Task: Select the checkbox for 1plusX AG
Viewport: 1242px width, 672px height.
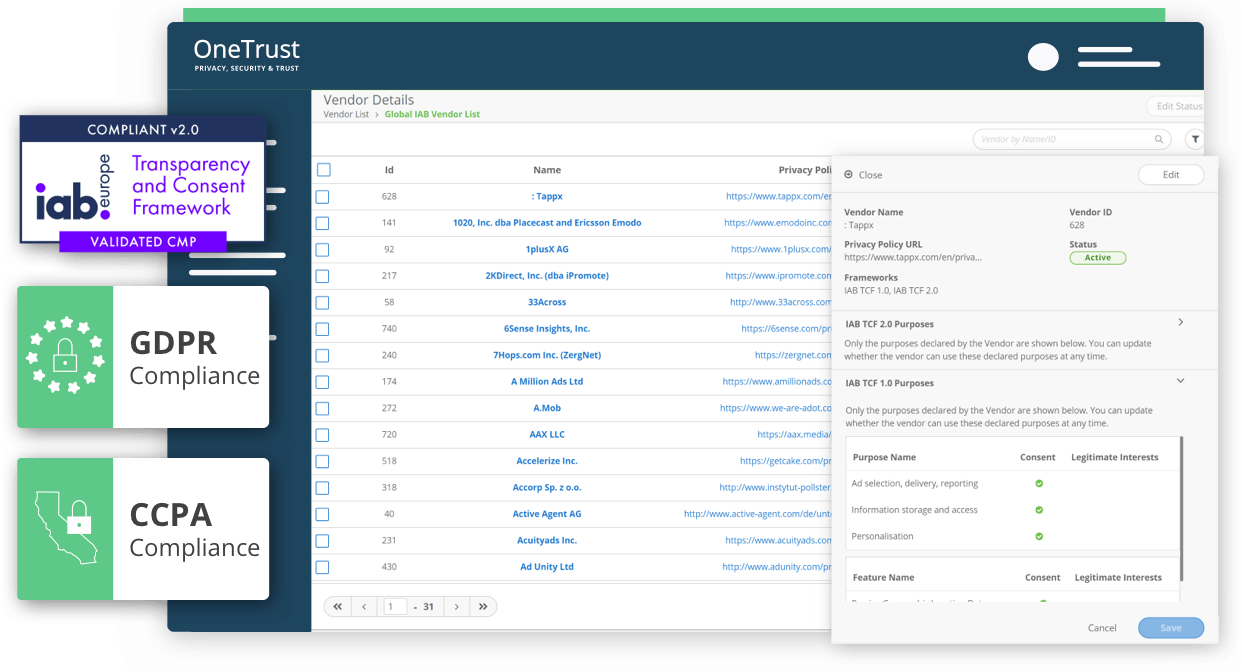Action: (323, 250)
